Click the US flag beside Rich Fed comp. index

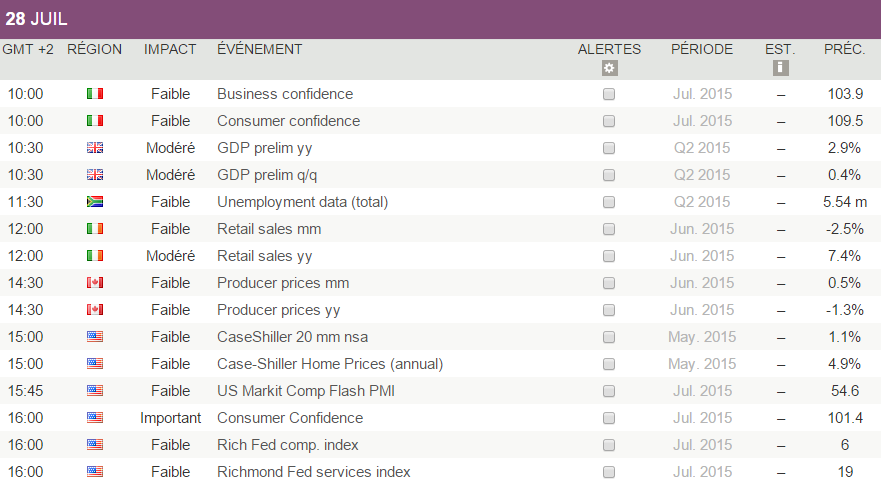coord(95,445)
